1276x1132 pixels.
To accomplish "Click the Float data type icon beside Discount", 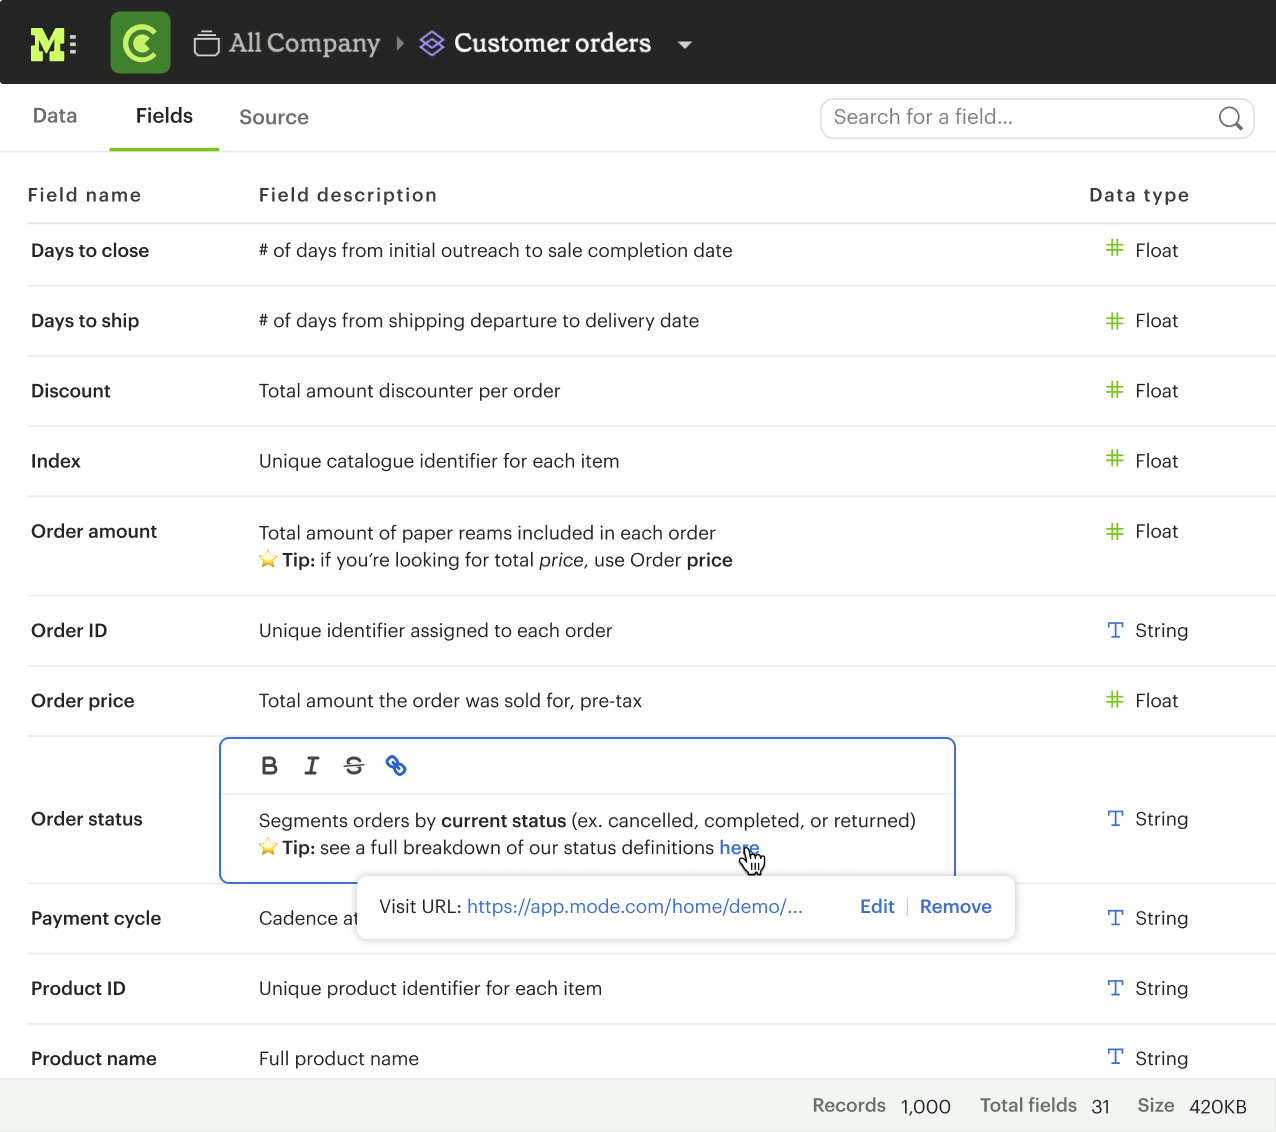I will [1113, 390].
